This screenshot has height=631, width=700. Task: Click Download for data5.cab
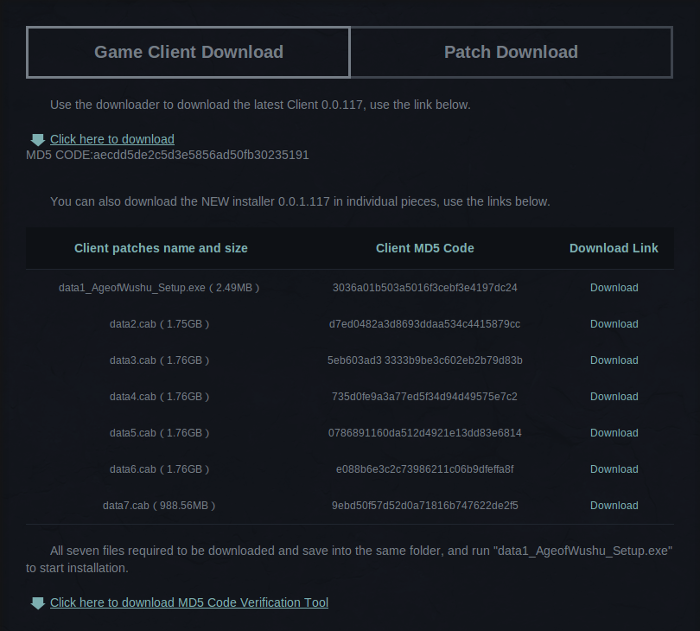[614, 433]
